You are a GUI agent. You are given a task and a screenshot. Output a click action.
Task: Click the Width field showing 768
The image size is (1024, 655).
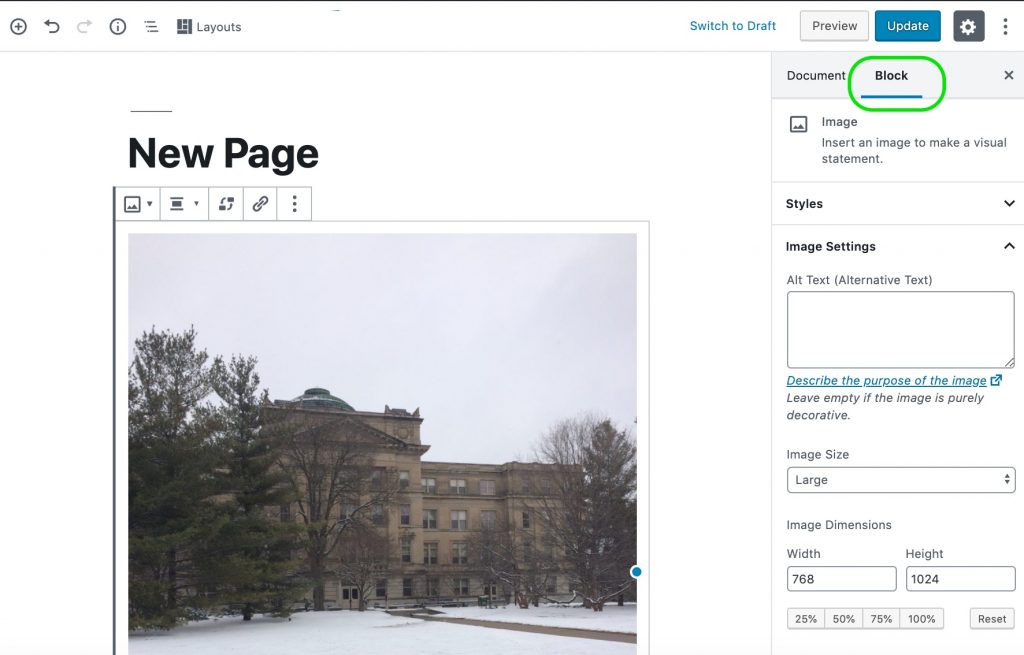point(841,579)
